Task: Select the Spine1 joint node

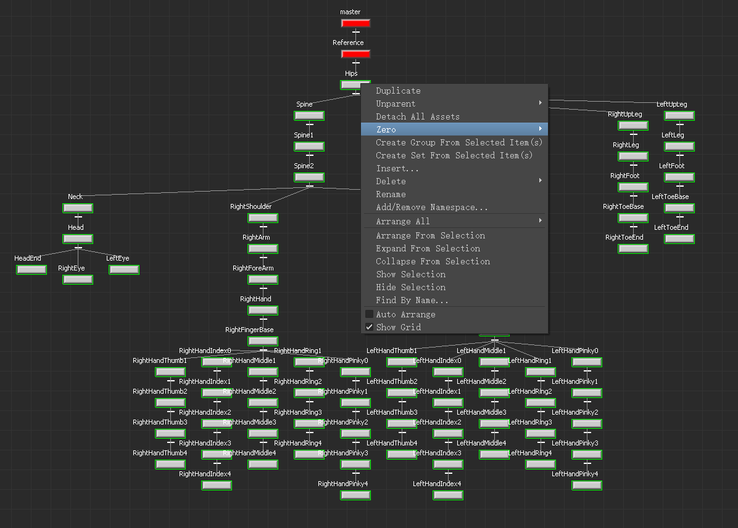Action: pos(309,146)
